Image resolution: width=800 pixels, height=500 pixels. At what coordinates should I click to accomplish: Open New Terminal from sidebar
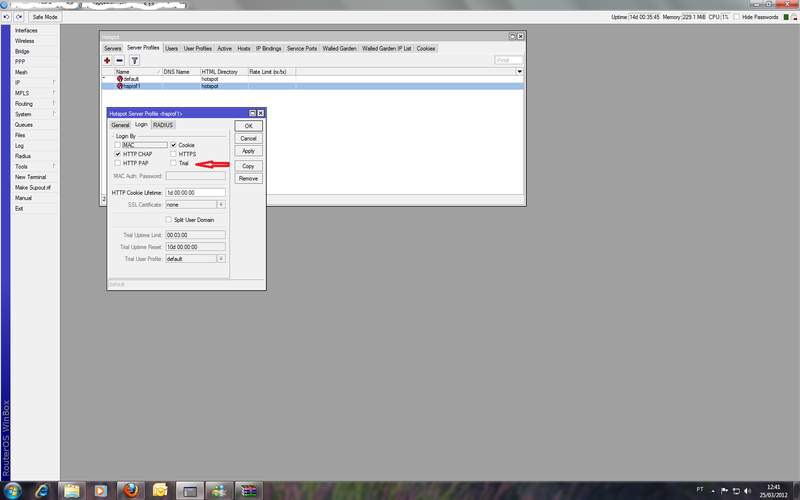coord(30,177)
